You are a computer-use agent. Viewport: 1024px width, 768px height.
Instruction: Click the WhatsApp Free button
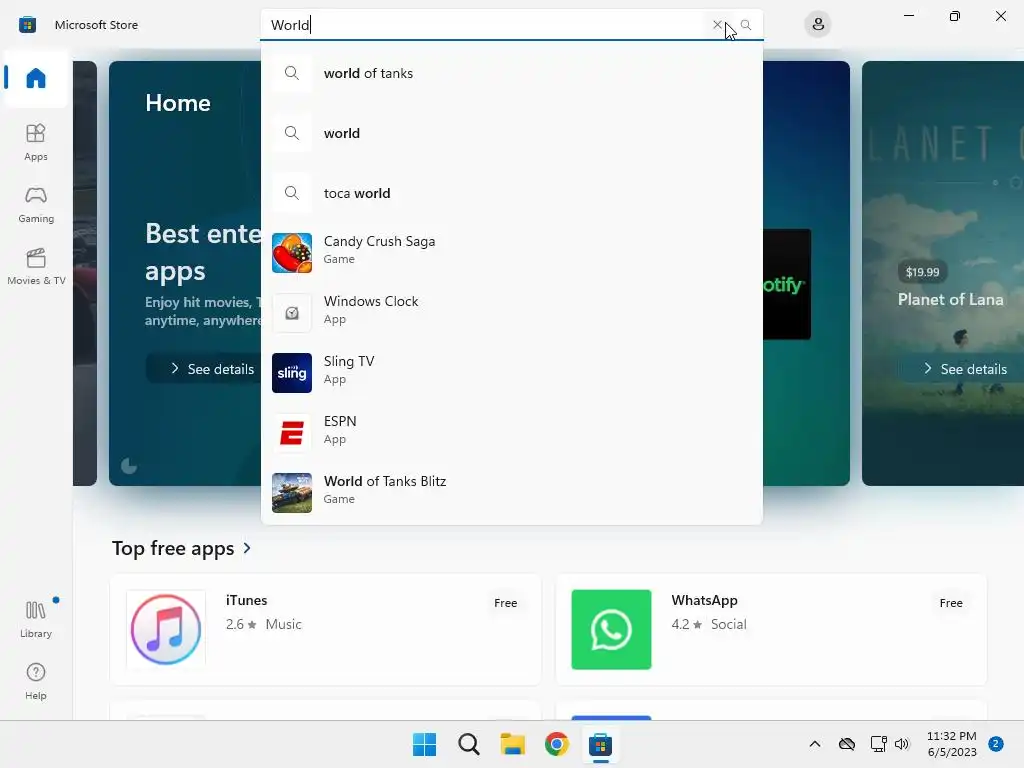951,603
